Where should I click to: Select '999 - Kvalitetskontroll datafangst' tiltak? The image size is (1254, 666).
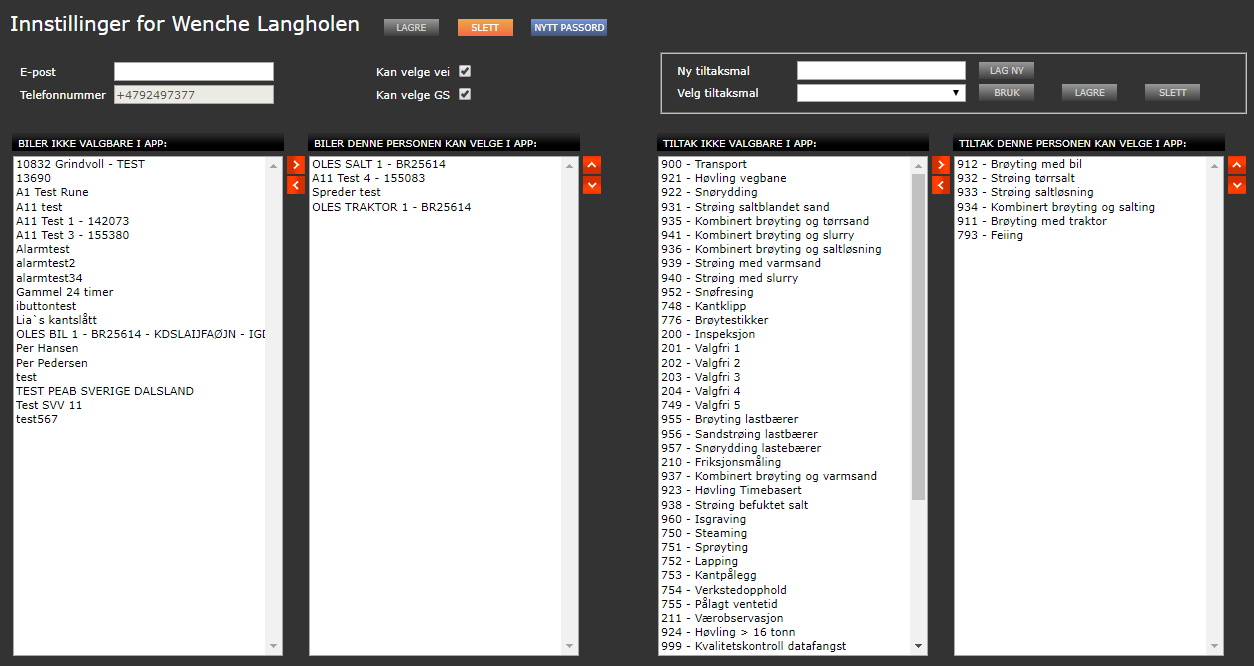click(x=785, y=646)
